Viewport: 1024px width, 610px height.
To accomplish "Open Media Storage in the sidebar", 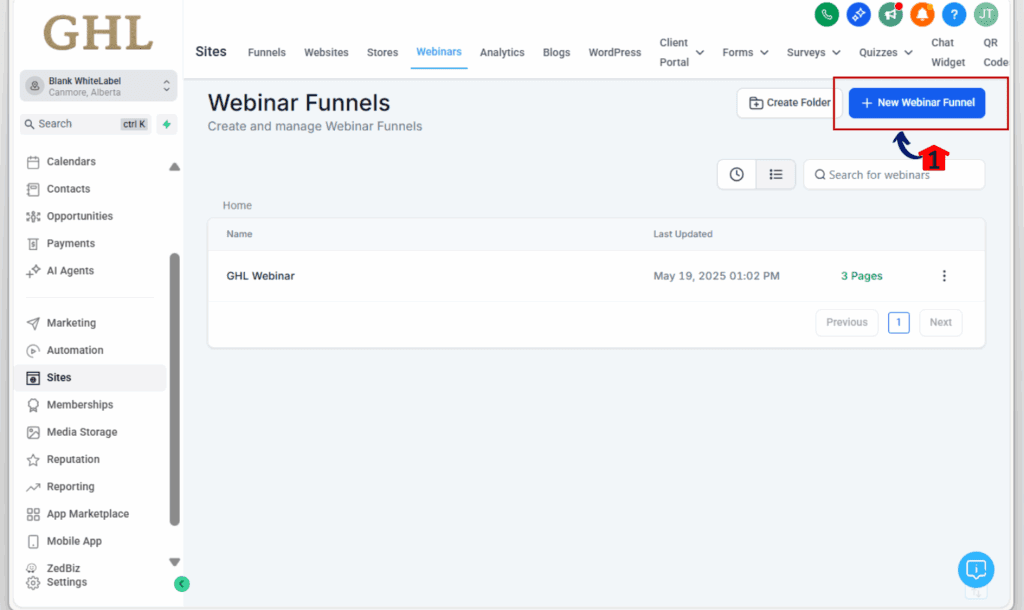I will [x=82, y=432].
